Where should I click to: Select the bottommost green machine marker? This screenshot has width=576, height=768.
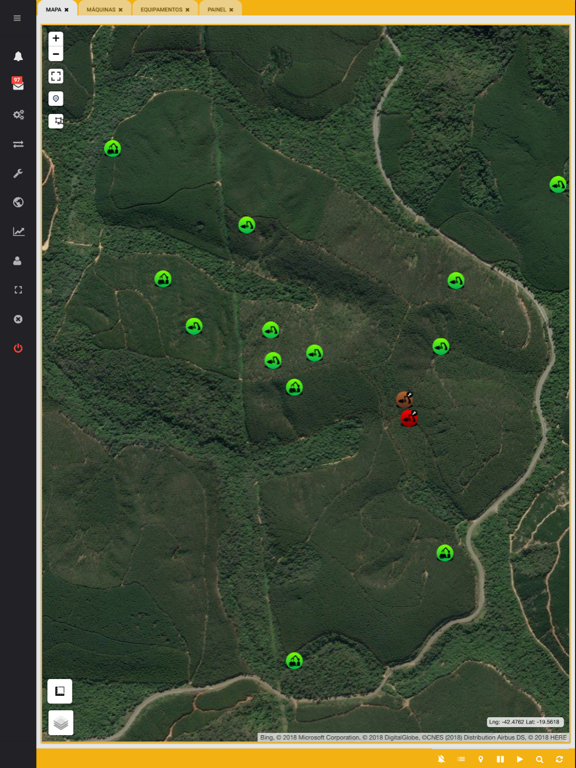[294, 661]
